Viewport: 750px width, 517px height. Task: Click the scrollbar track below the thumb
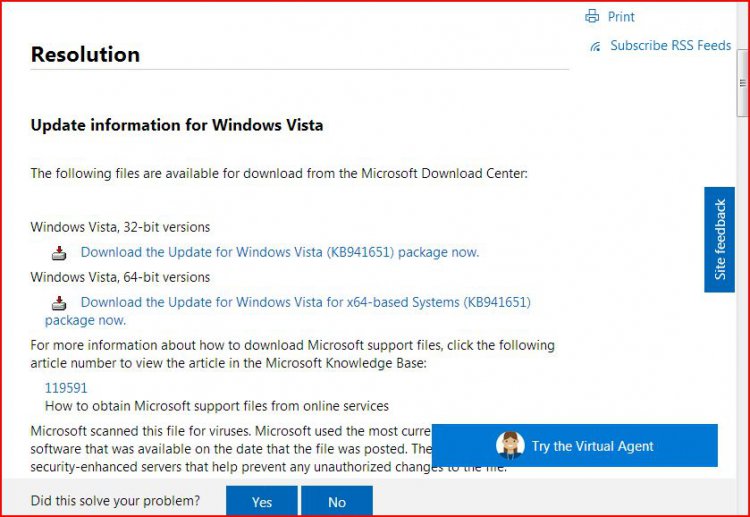pyautogui.click(x=742, y=300)
